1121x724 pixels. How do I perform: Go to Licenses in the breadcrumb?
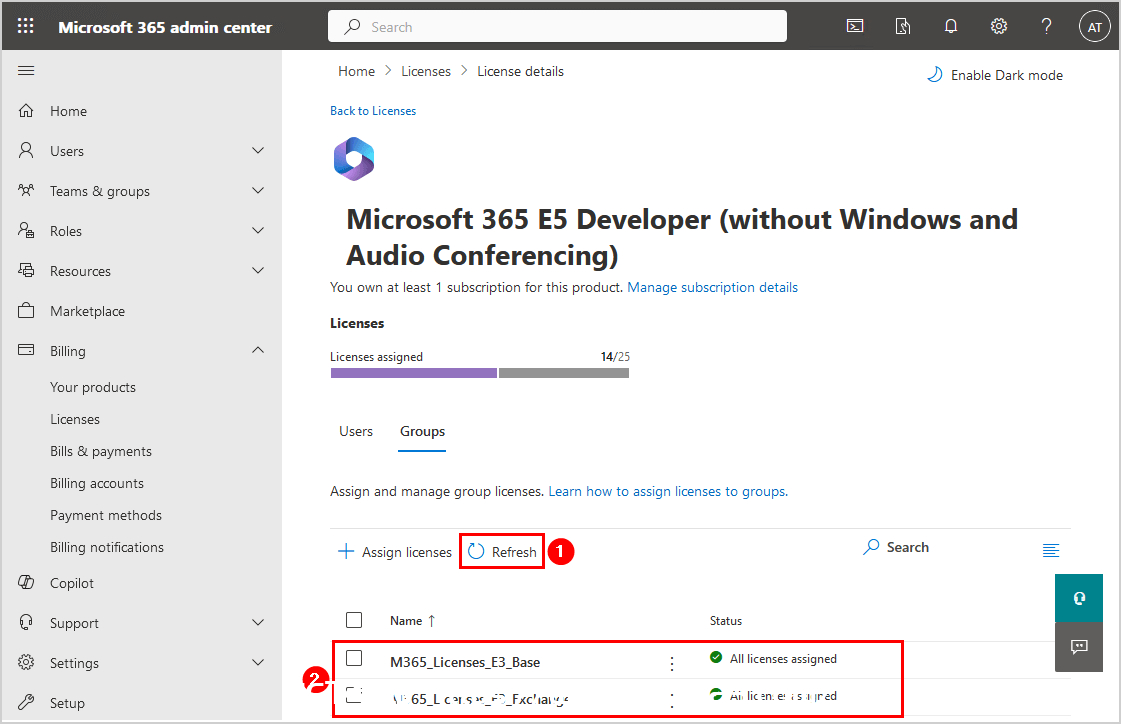pyautogui.click(x=426, y=71)
